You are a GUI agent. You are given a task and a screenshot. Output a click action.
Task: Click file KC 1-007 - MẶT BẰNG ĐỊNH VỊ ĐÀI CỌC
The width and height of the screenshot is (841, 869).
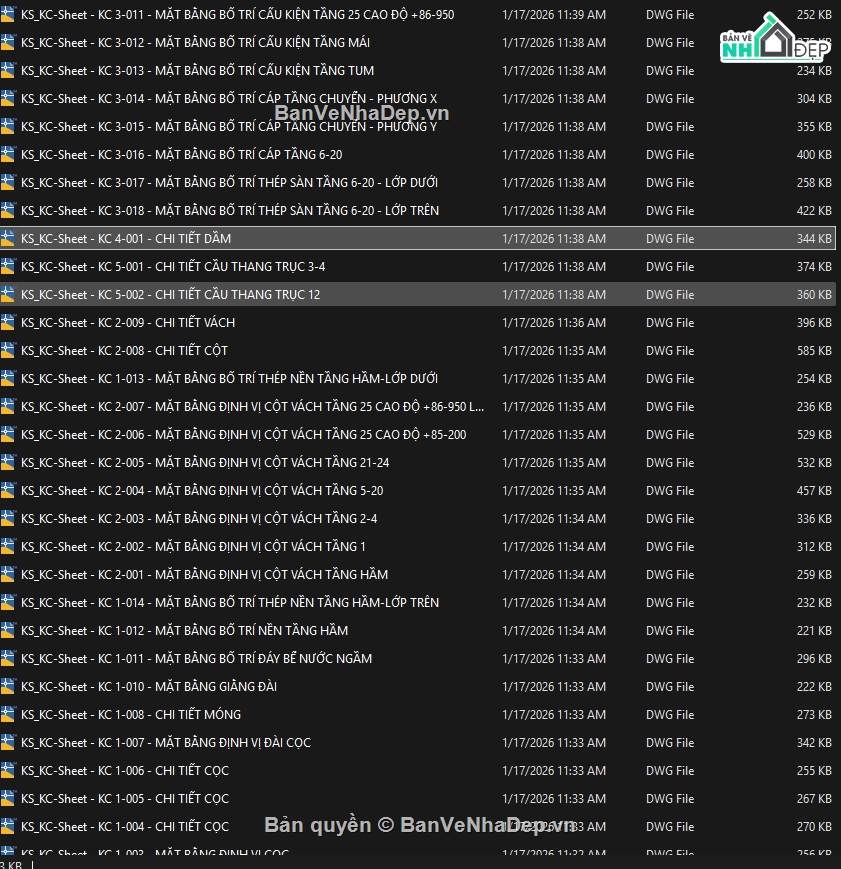(166, 742)
